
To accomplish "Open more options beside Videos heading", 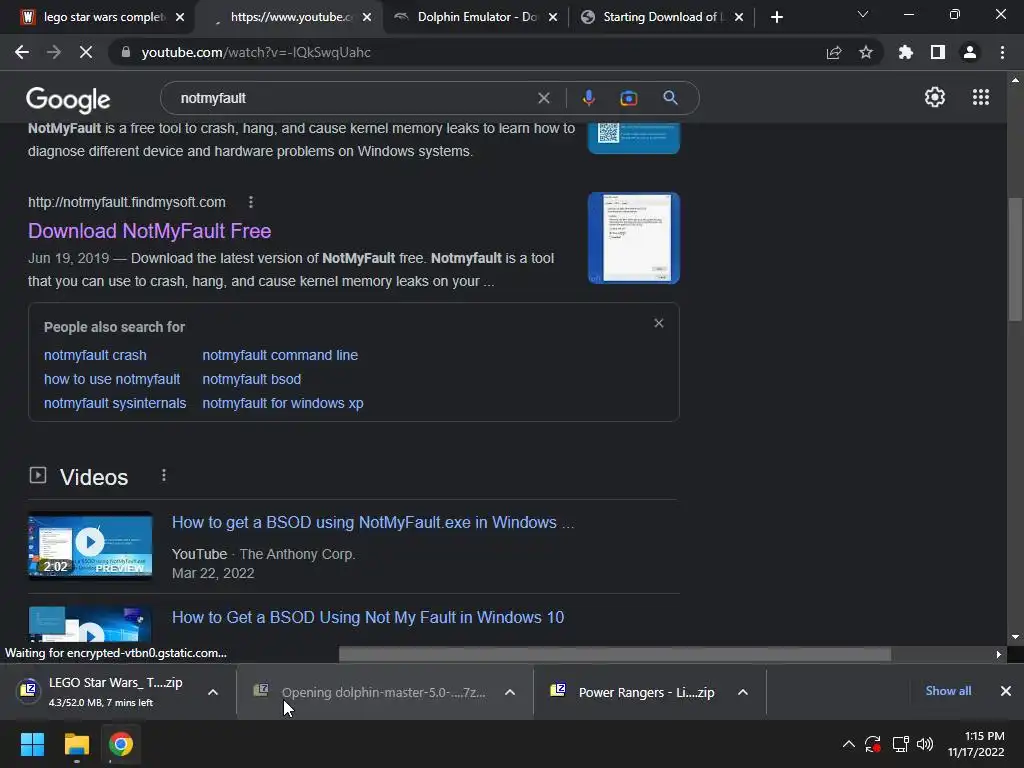I will click(x=164, y=475).
